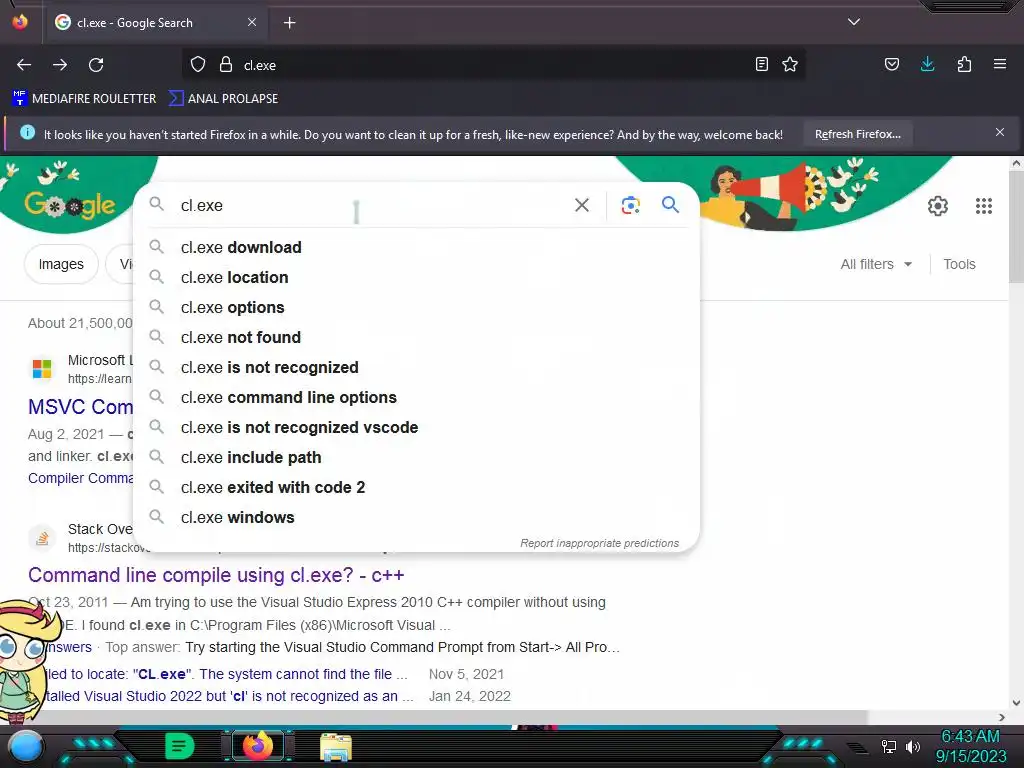Go forward with the browser forward arrow
This screenshot has height=768, width=1024.
(x=60, y=65)
